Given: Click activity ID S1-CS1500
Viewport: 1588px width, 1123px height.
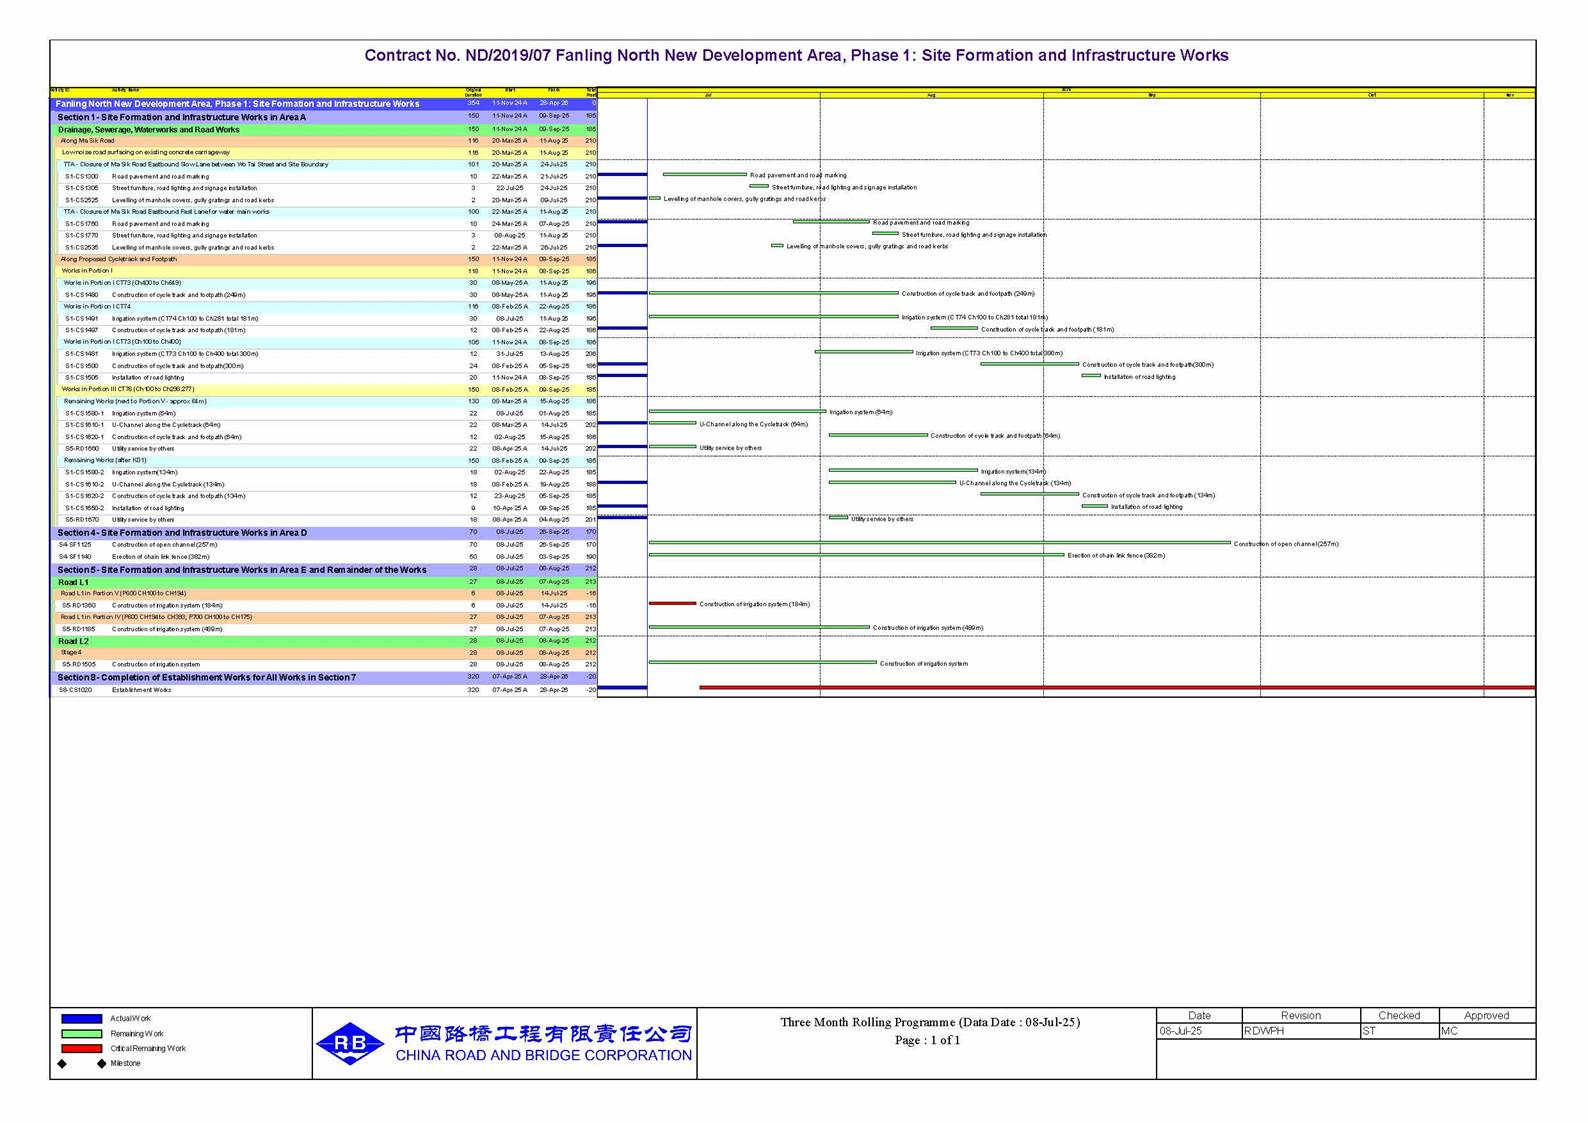Looking at the screenshot, I should [82, 366].
